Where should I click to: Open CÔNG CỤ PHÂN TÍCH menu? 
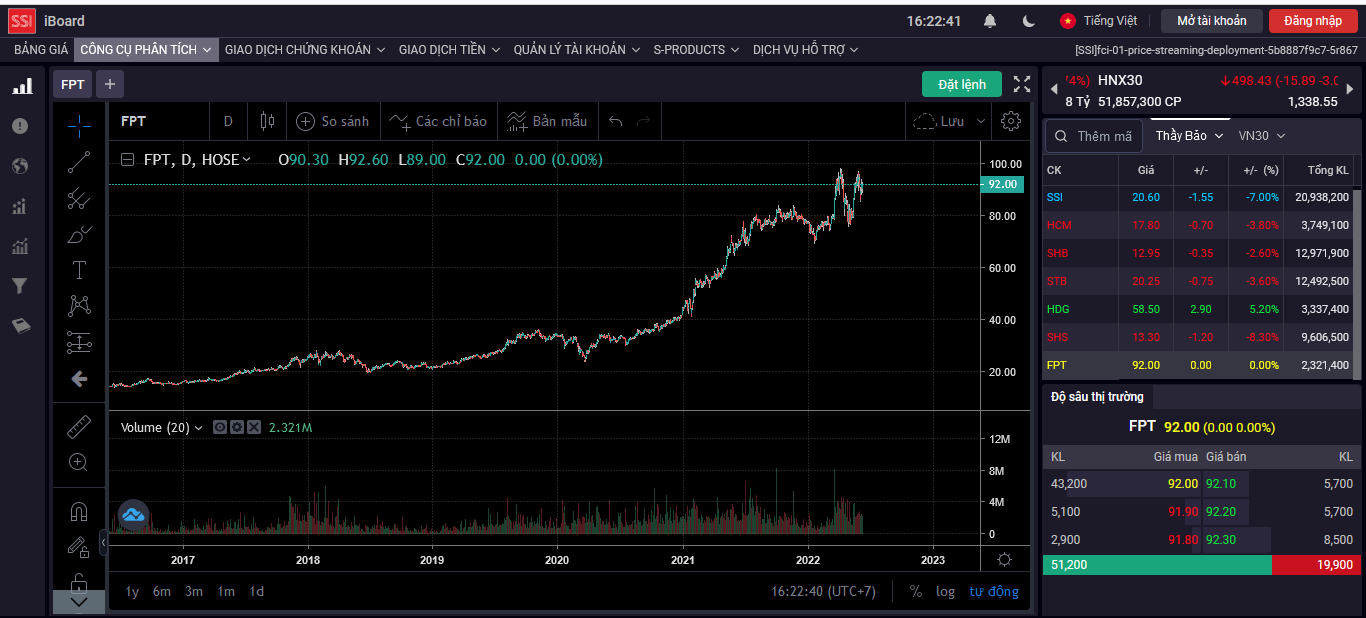pos(146,49)
